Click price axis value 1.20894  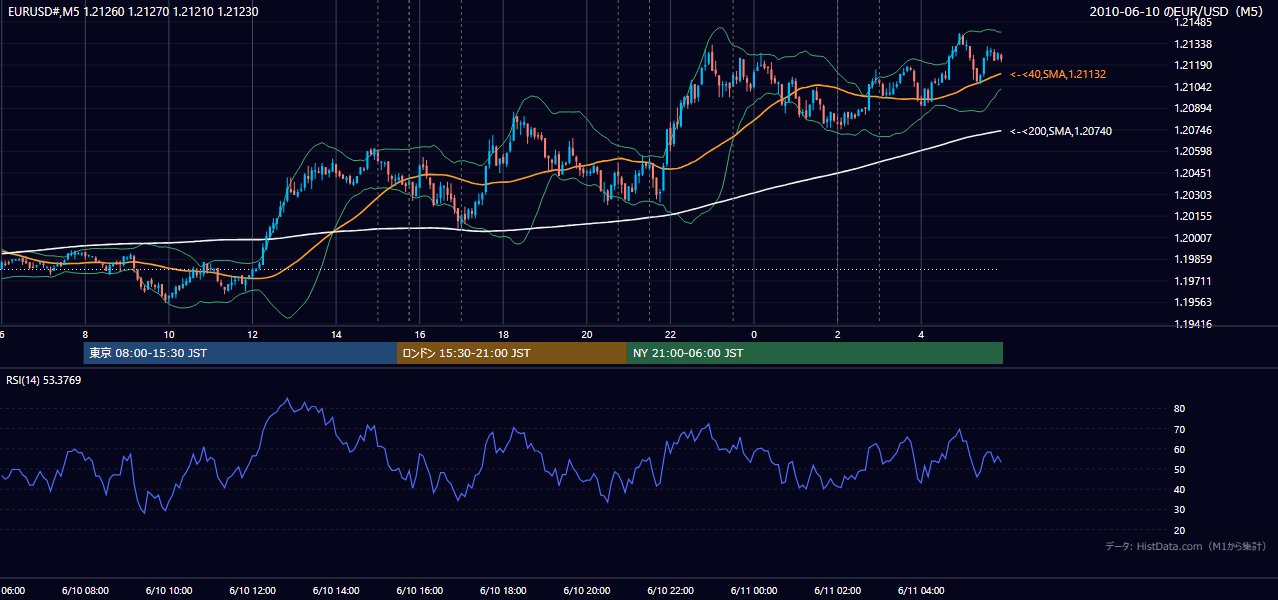click(x=1193, y=108)
